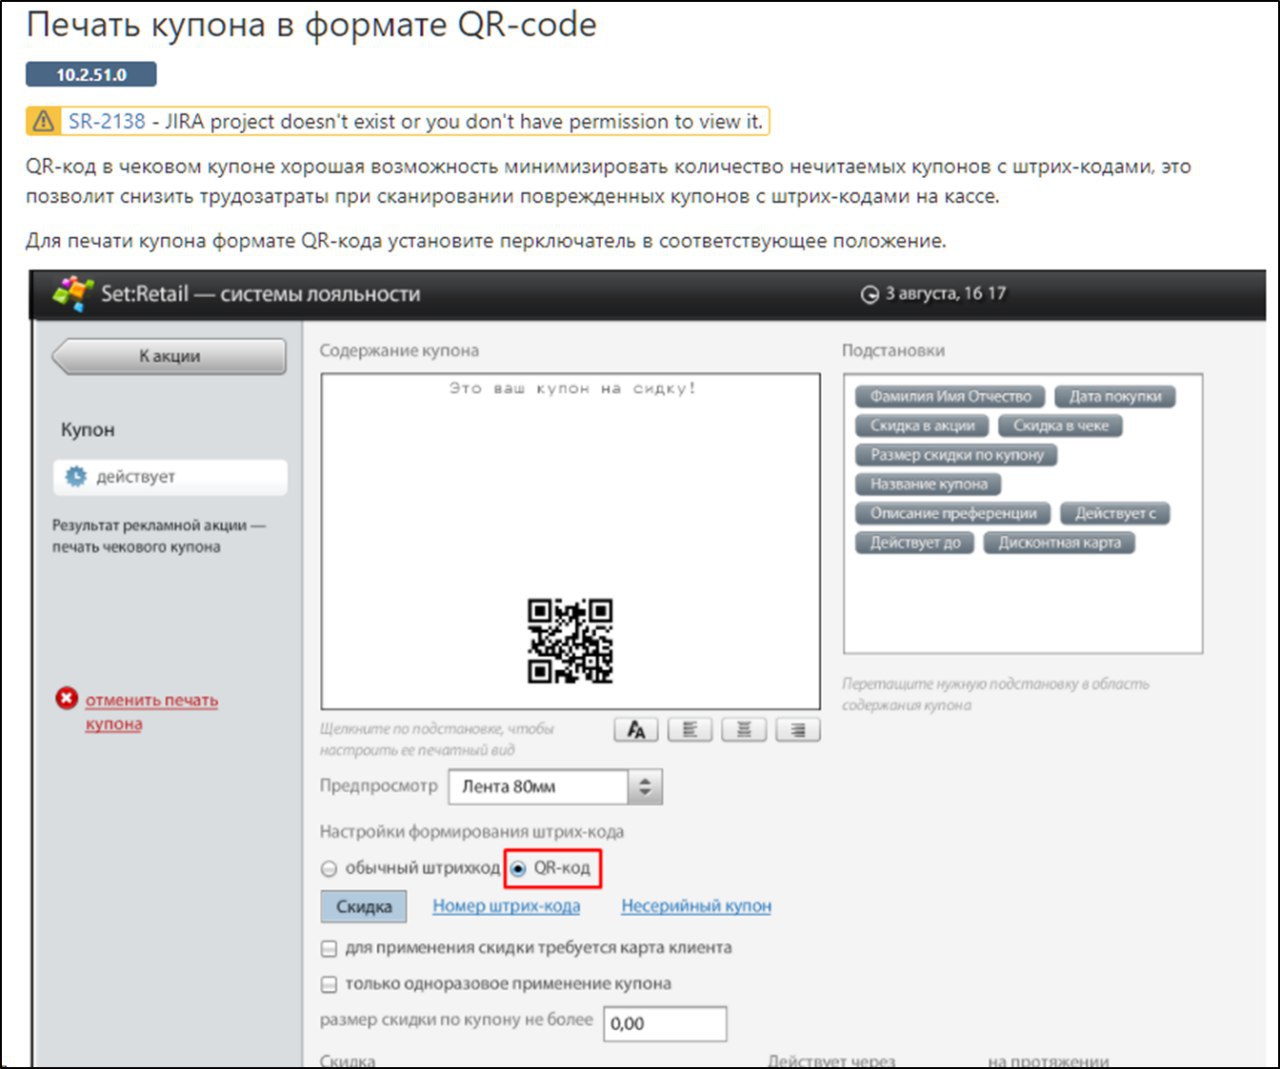Viewport: 1280px width, 1069px height.
Task: Click the Настройки формирования штрих-кода label
Action: 472,832
